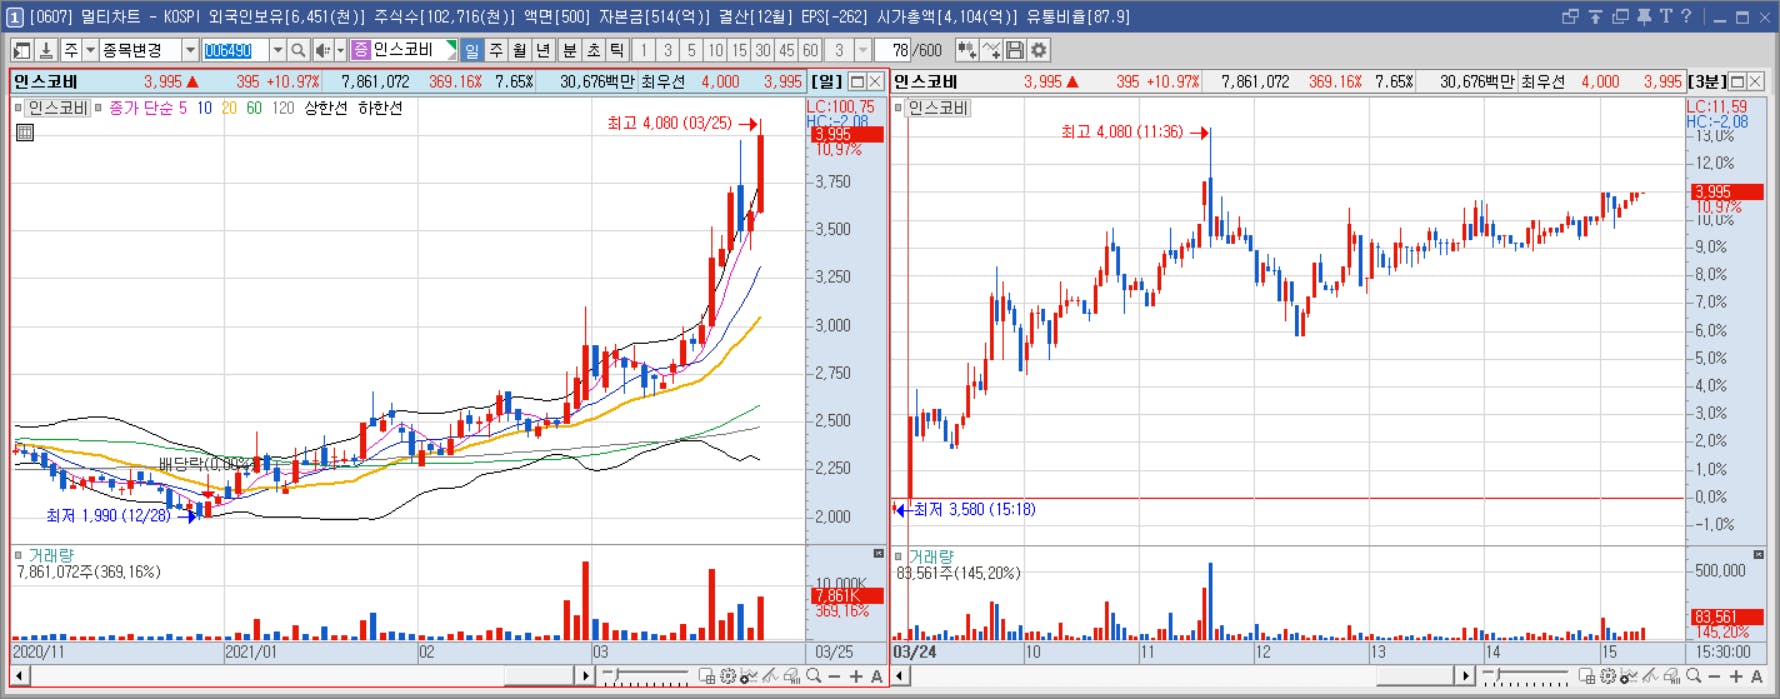The height and width of the screenshot is (699, 1780).
Task: Open the interval value dropdown next to 3
Action: pos(863,50)
